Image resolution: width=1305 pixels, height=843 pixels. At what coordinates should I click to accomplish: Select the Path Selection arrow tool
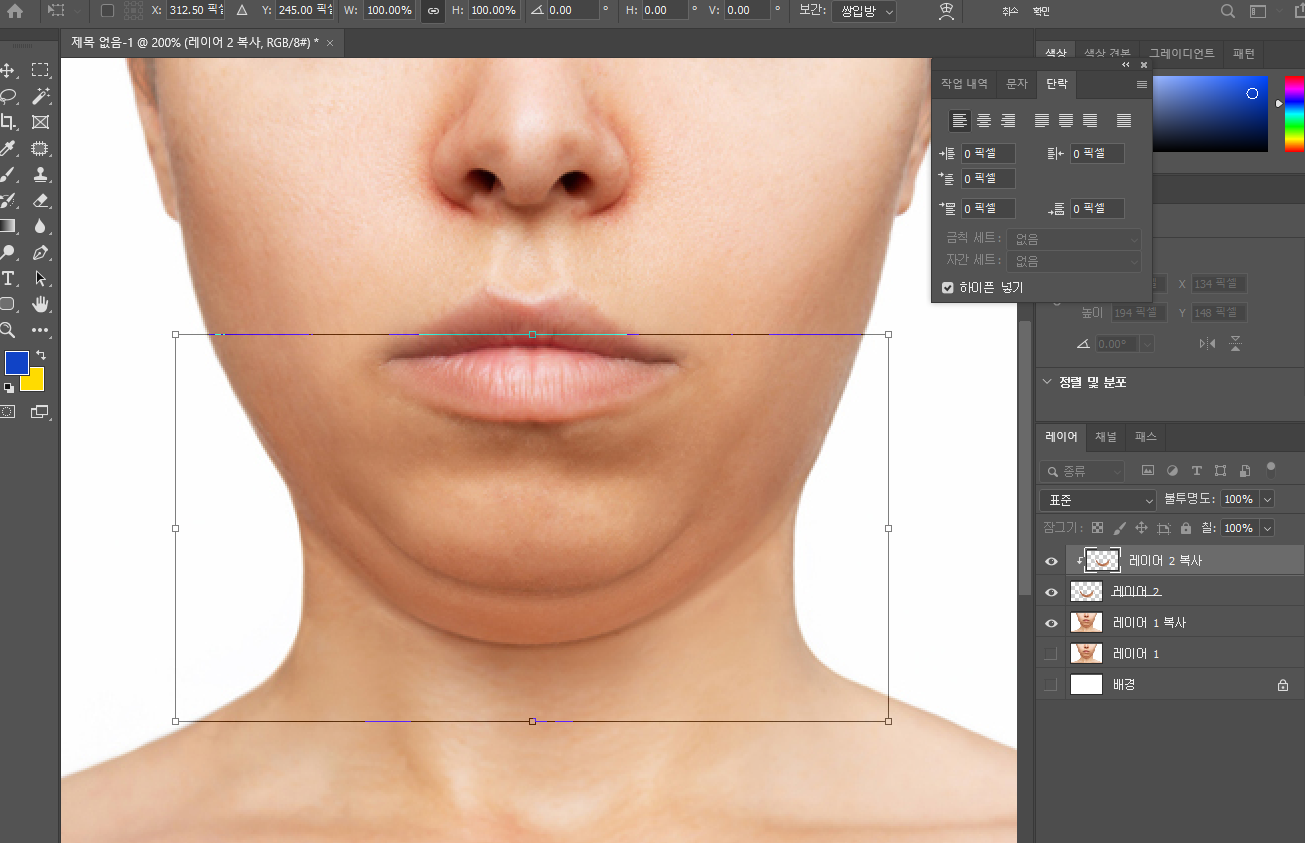click(40, 278)
